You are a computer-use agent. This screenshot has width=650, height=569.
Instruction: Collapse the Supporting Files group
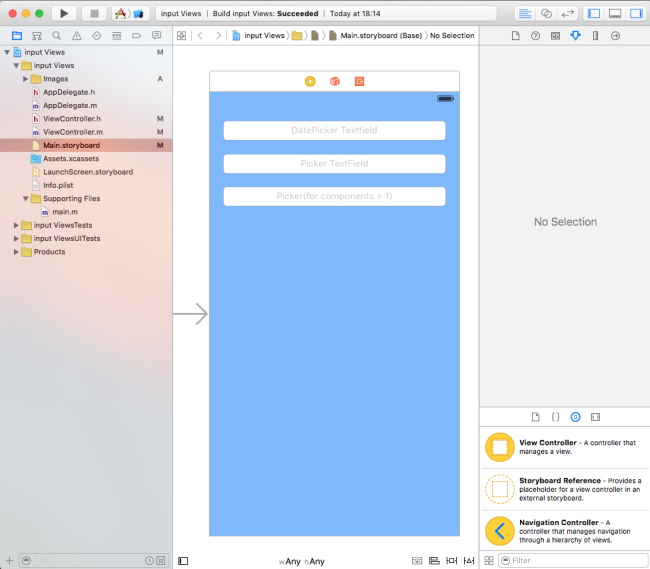[x=25, y=199]
